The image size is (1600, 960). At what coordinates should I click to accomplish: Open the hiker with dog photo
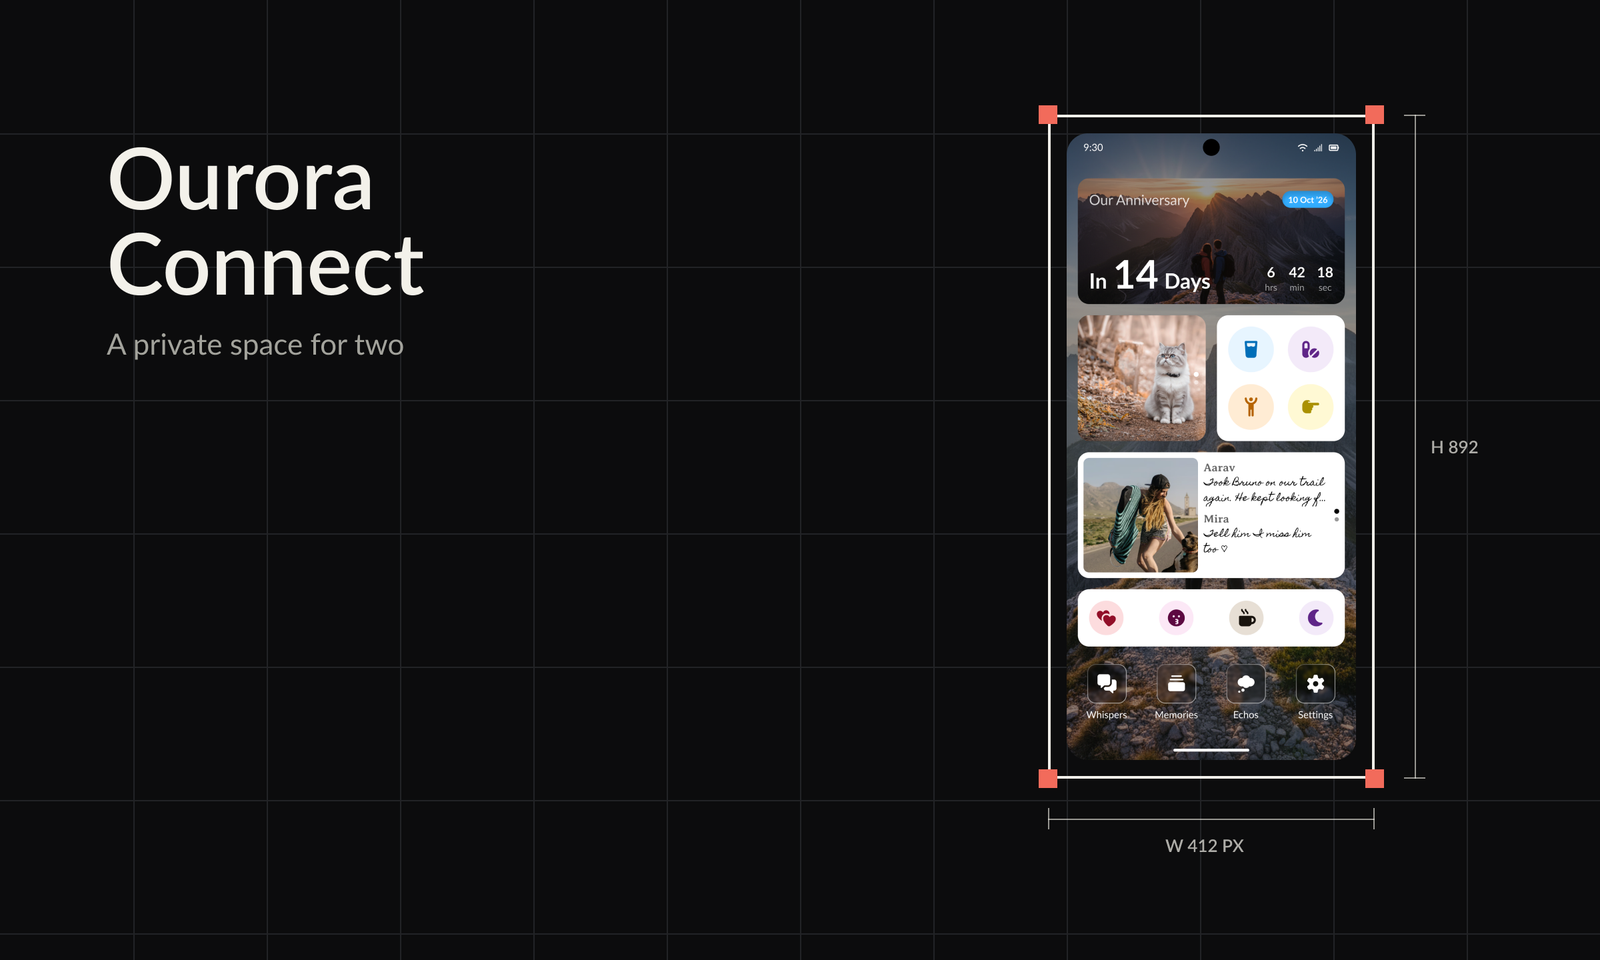(x=1141, y=515)
